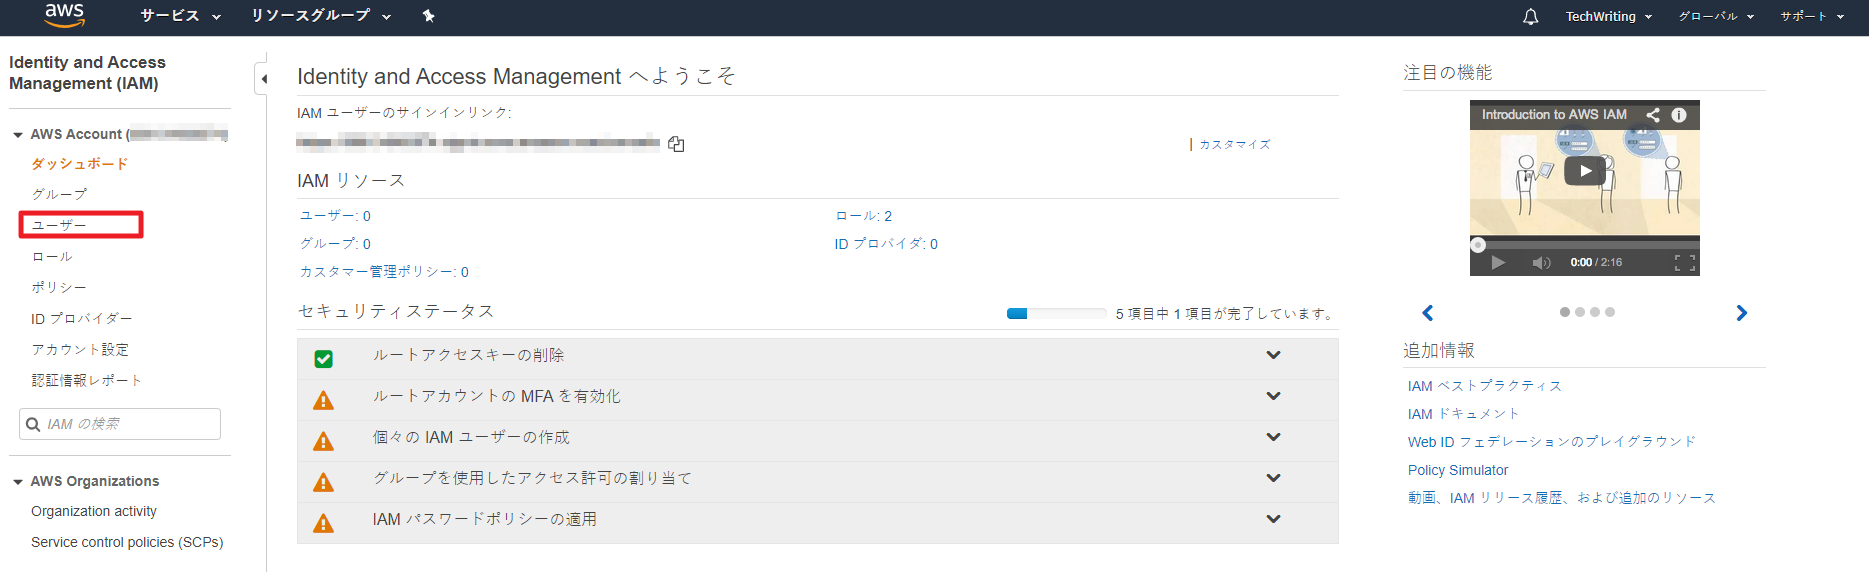Open the サービス dropdown menu
The width and height of the screenshot is (1869, 572).
point(180,16)
